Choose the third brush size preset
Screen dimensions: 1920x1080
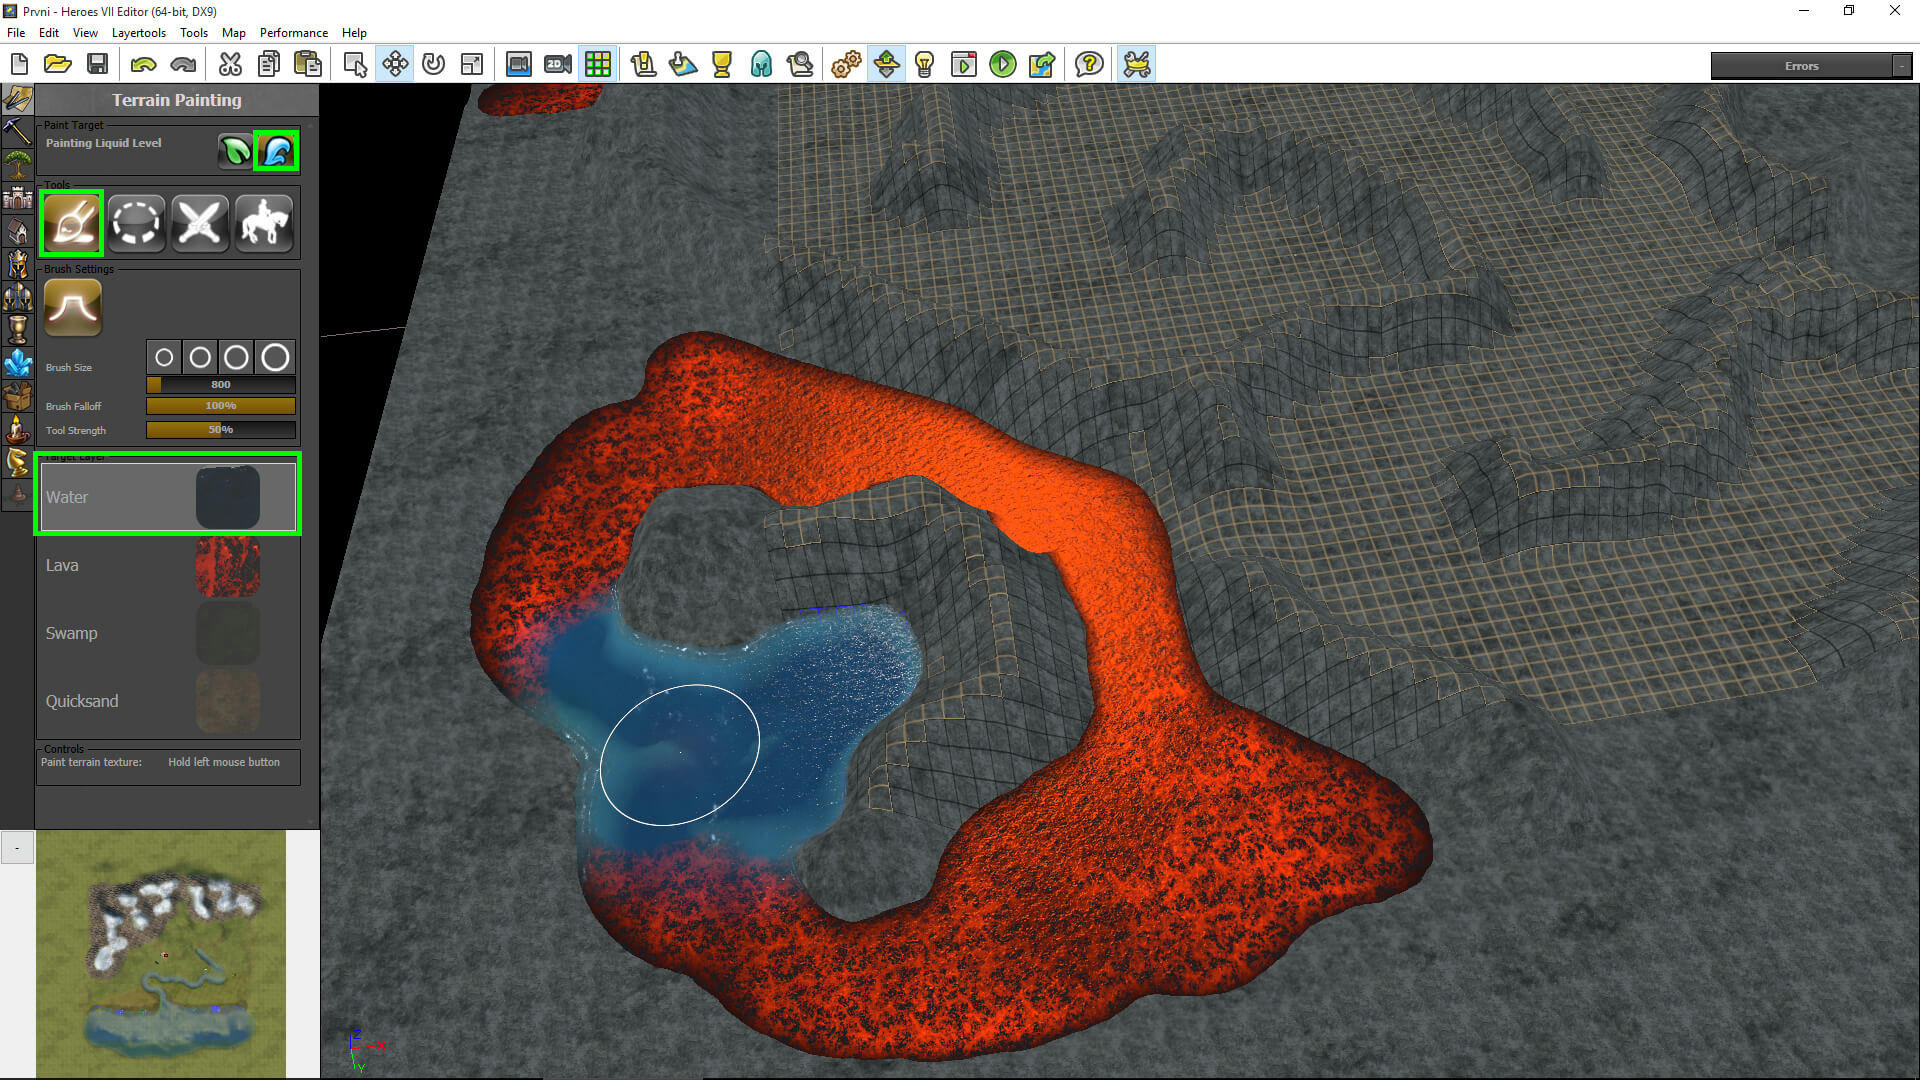[236, 357]
